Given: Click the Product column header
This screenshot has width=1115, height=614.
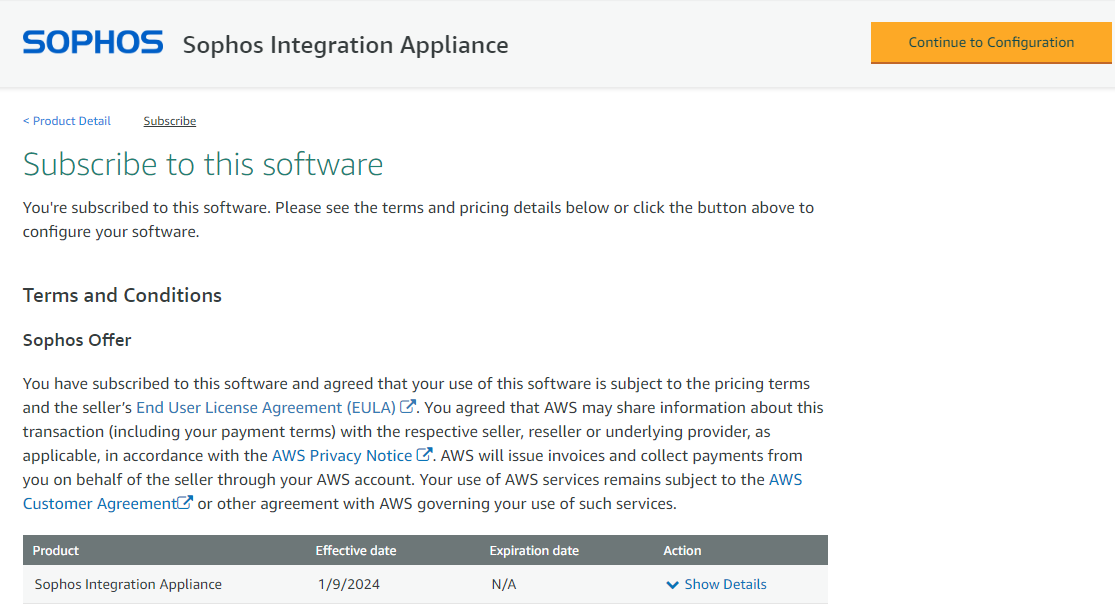Looking at the screenshot, I should 56,550.
